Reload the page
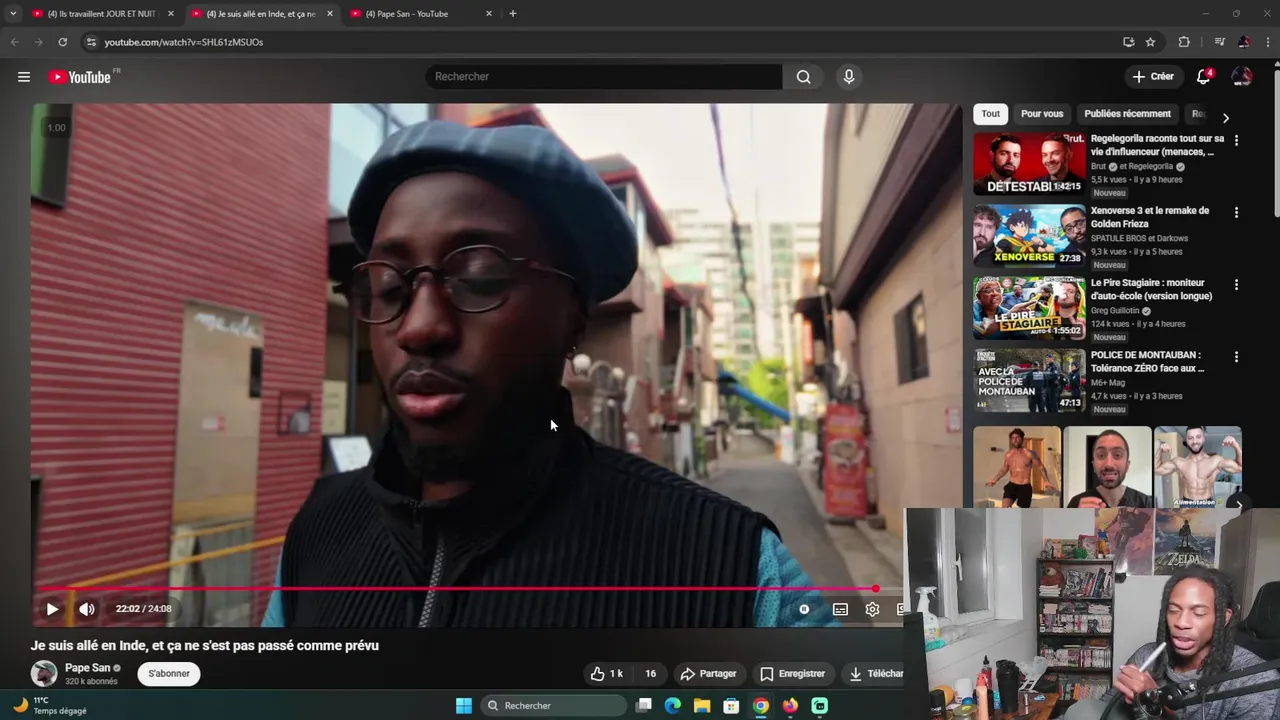The image size is (1280, 720). [62, 42]
